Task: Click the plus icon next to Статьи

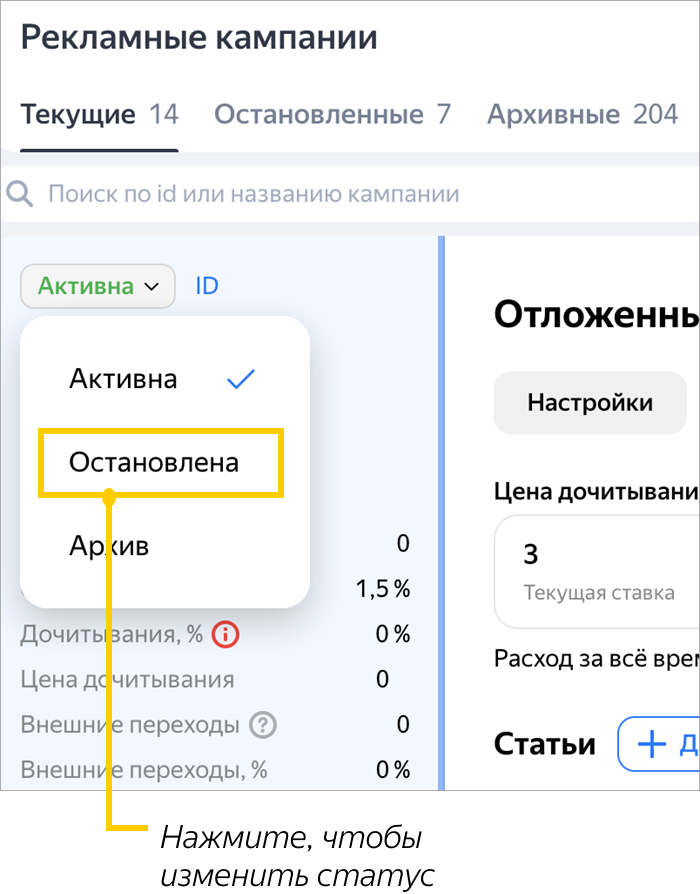Action: point(651,745)
